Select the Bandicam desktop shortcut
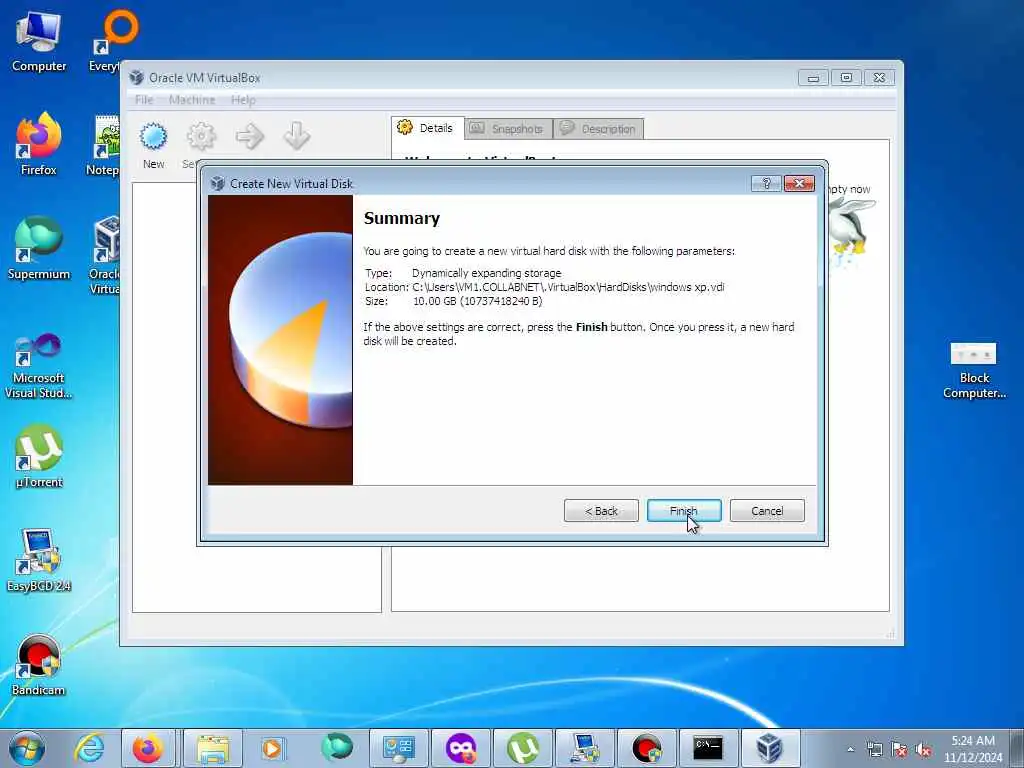The image size is (1024, 768). 39,664
